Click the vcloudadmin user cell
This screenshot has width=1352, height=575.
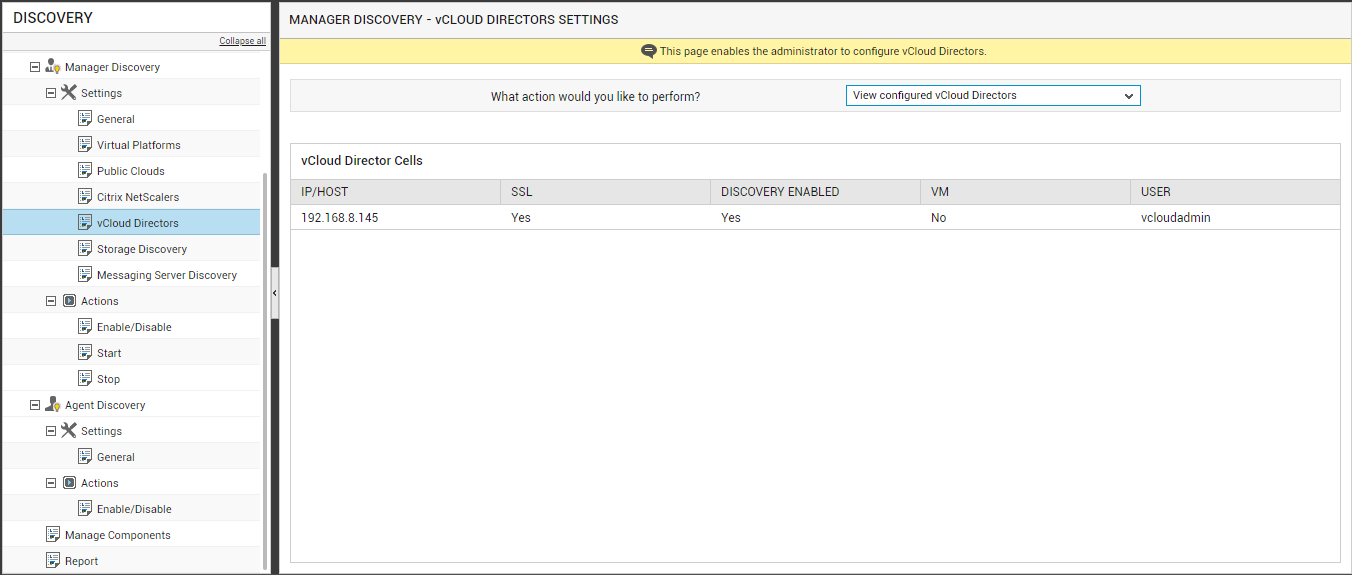click(x=1235, y=217)
